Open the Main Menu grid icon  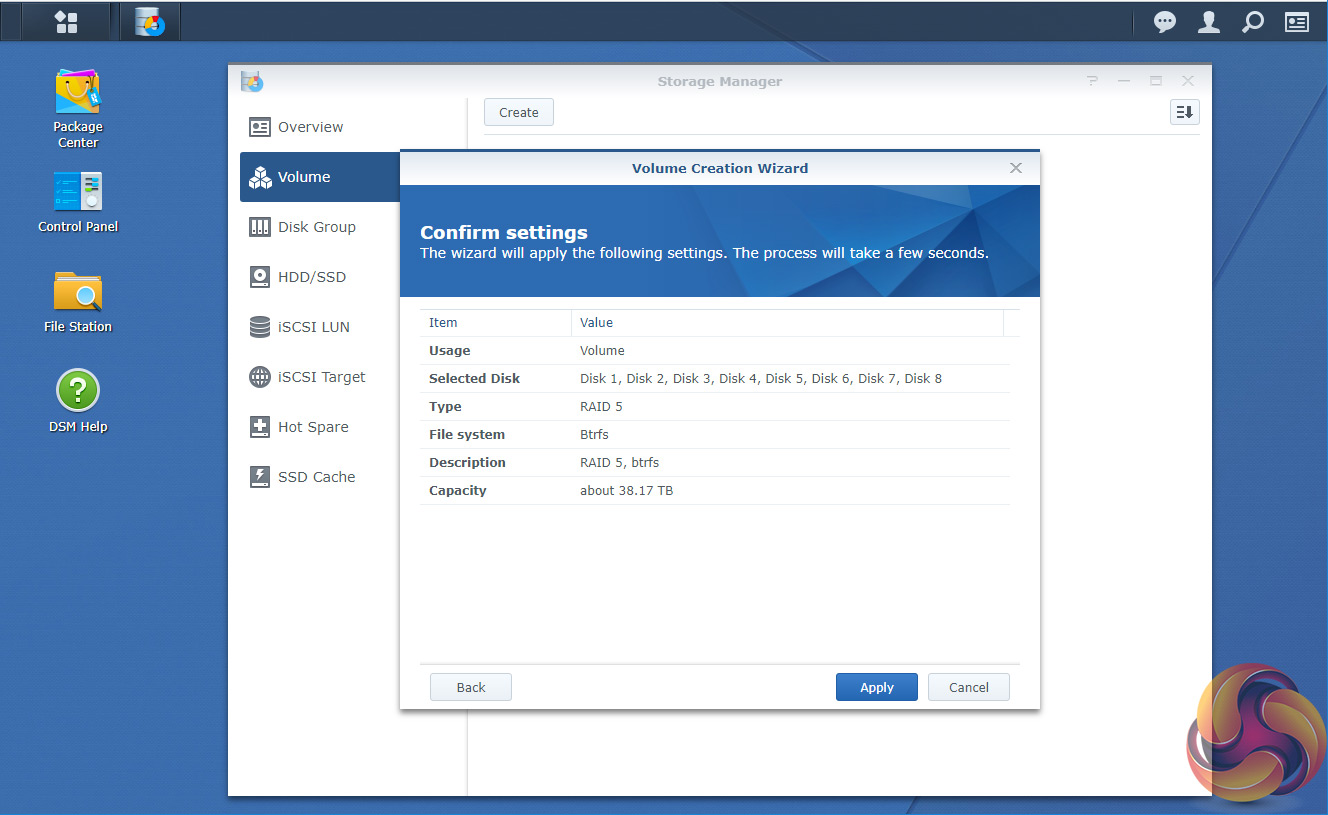(x=66, y=21)
